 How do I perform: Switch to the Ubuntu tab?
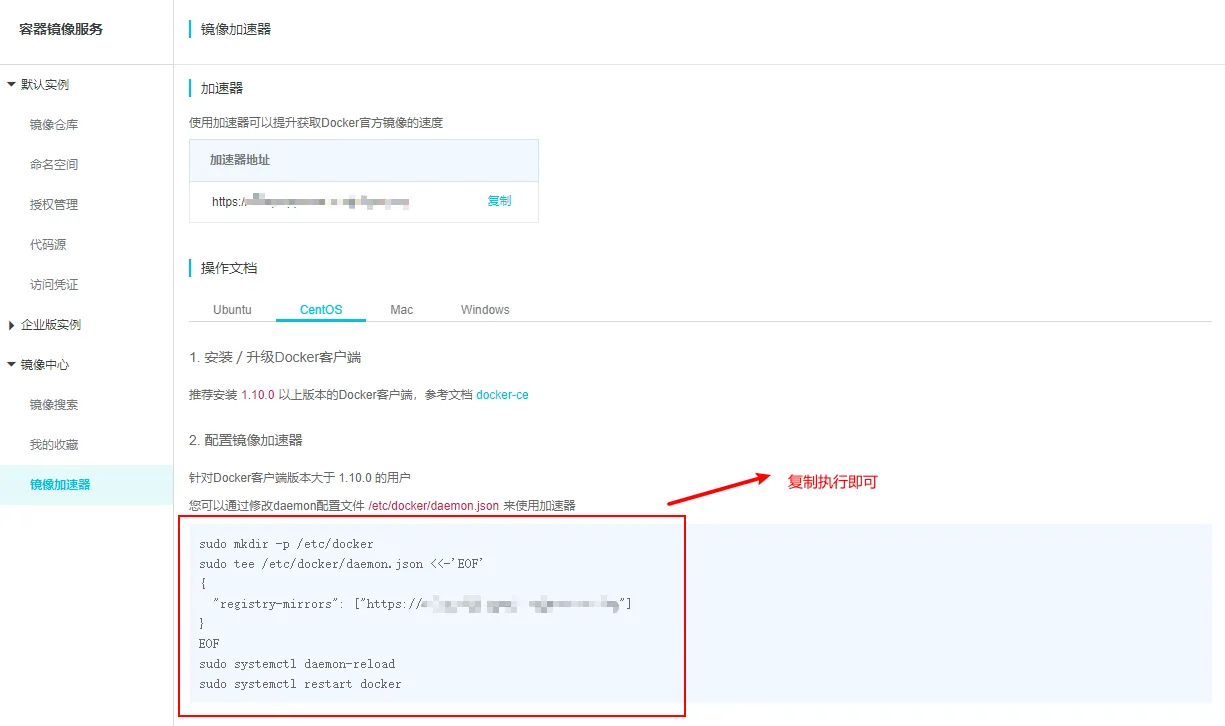tap(232, 310)
